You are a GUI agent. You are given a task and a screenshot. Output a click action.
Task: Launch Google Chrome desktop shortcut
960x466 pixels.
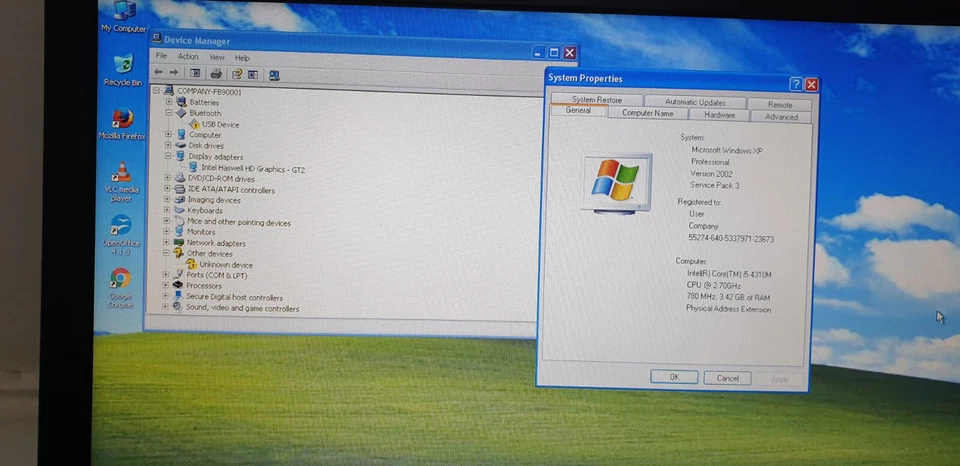tap(120, 288)
